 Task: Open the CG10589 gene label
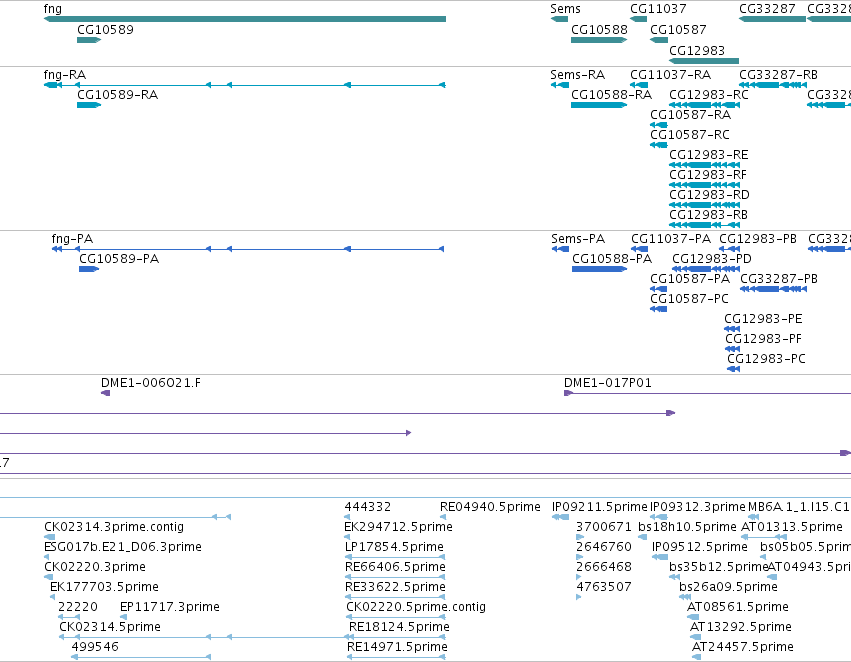pos(105,30)
